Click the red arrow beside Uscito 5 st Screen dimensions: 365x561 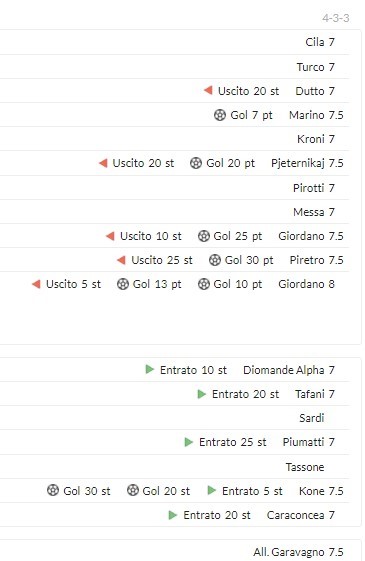click(36, 284)
